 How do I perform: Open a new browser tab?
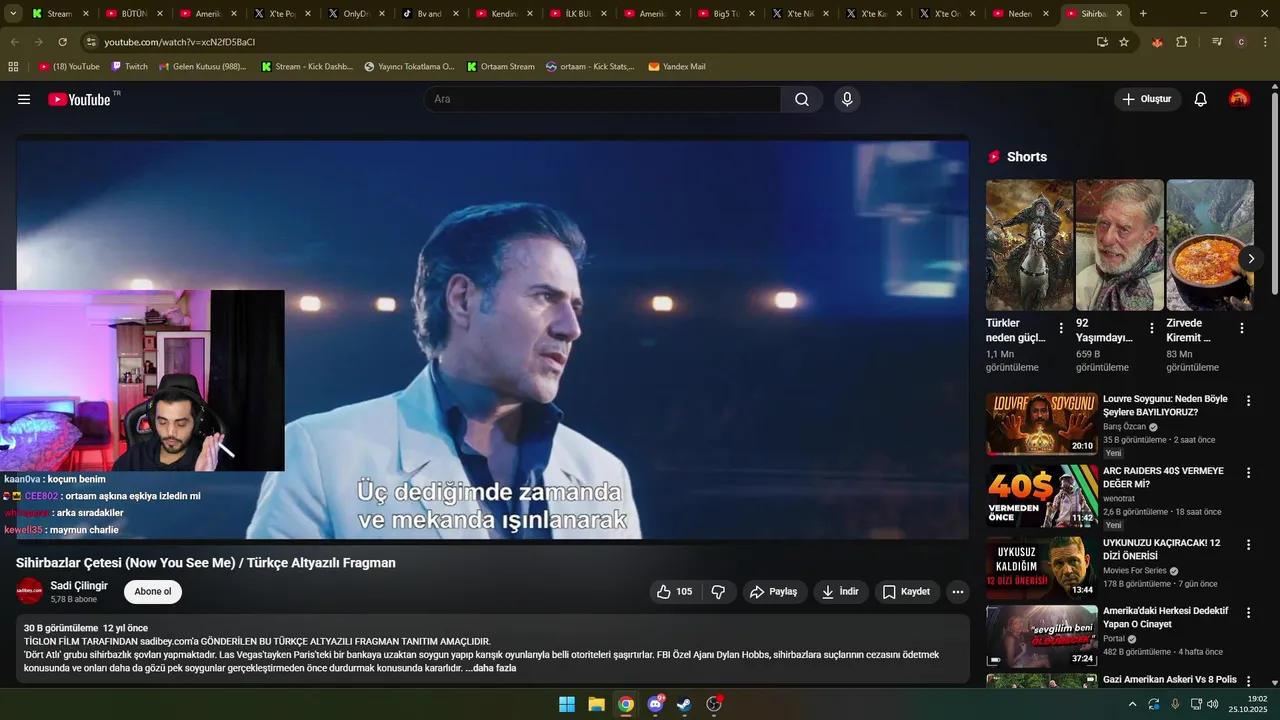pos(1143,14)
